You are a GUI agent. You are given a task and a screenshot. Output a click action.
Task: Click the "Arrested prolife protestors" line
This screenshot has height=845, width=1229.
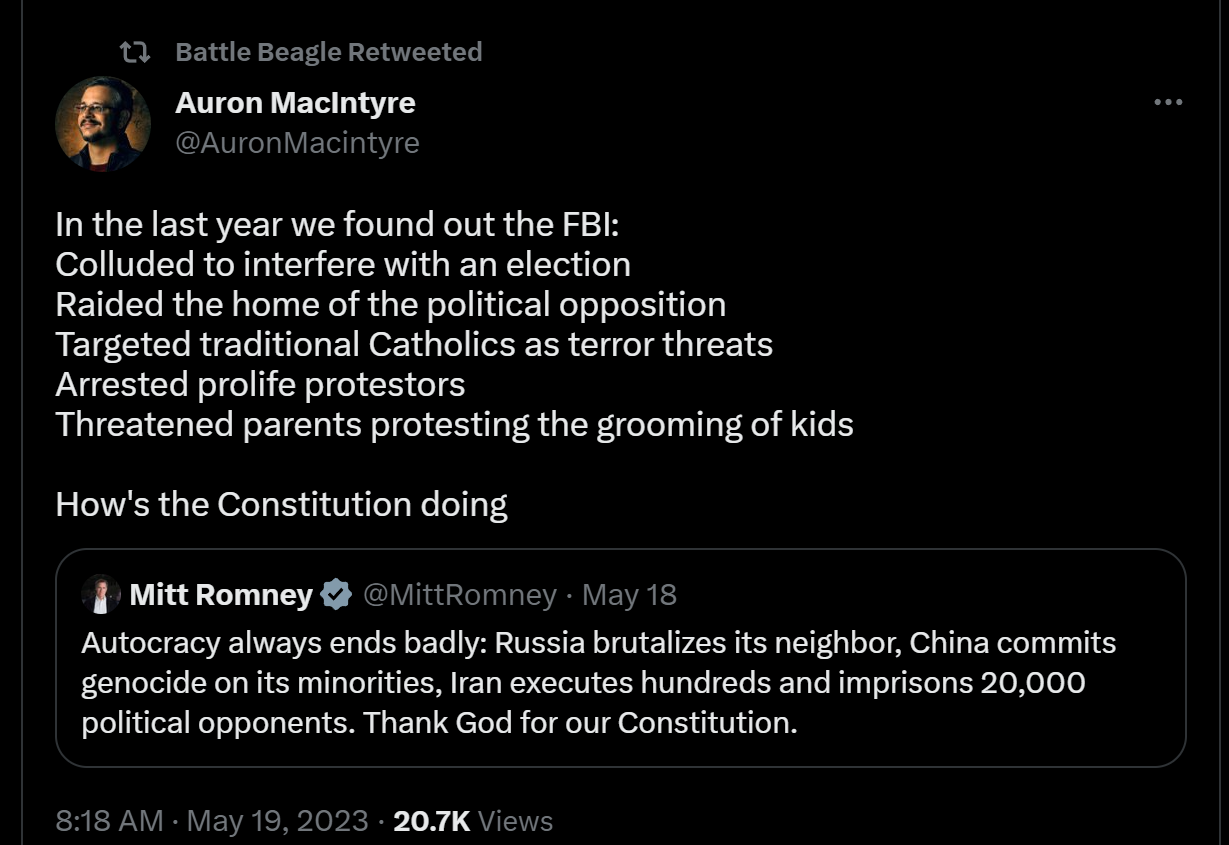point(260,384)
